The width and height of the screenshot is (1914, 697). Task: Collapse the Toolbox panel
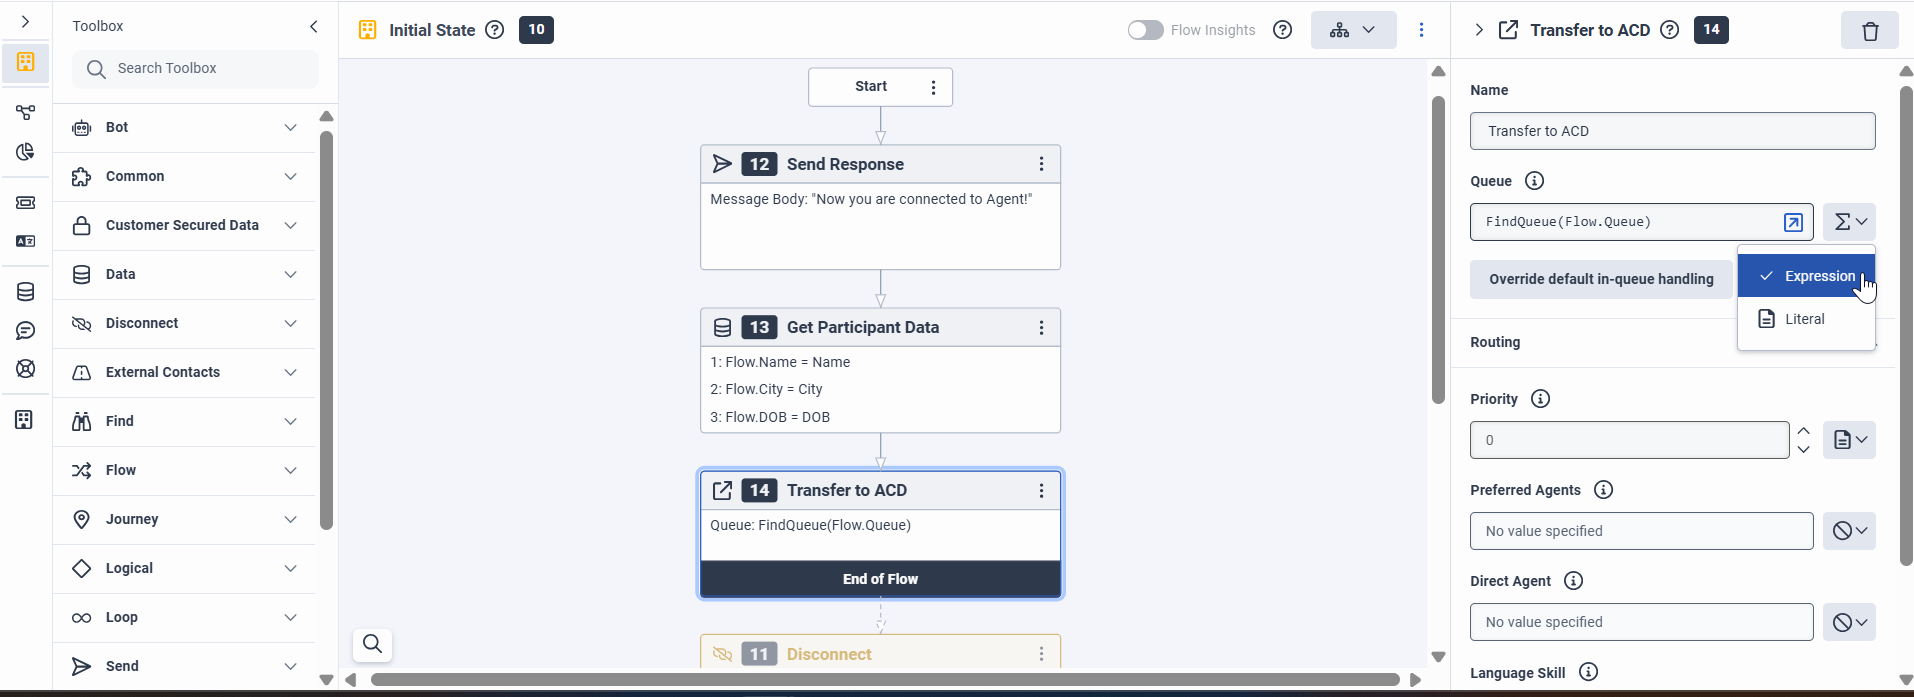point(314,26)
